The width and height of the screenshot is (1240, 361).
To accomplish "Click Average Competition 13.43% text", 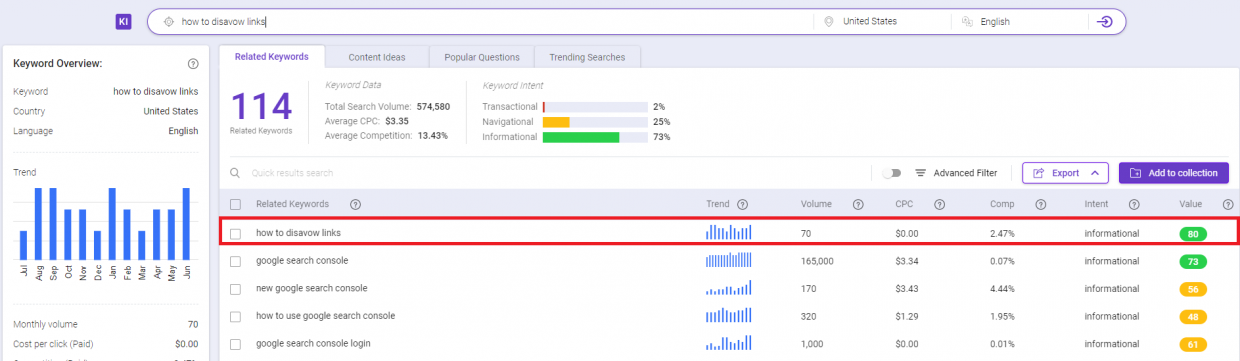I will tap(386, 135).
